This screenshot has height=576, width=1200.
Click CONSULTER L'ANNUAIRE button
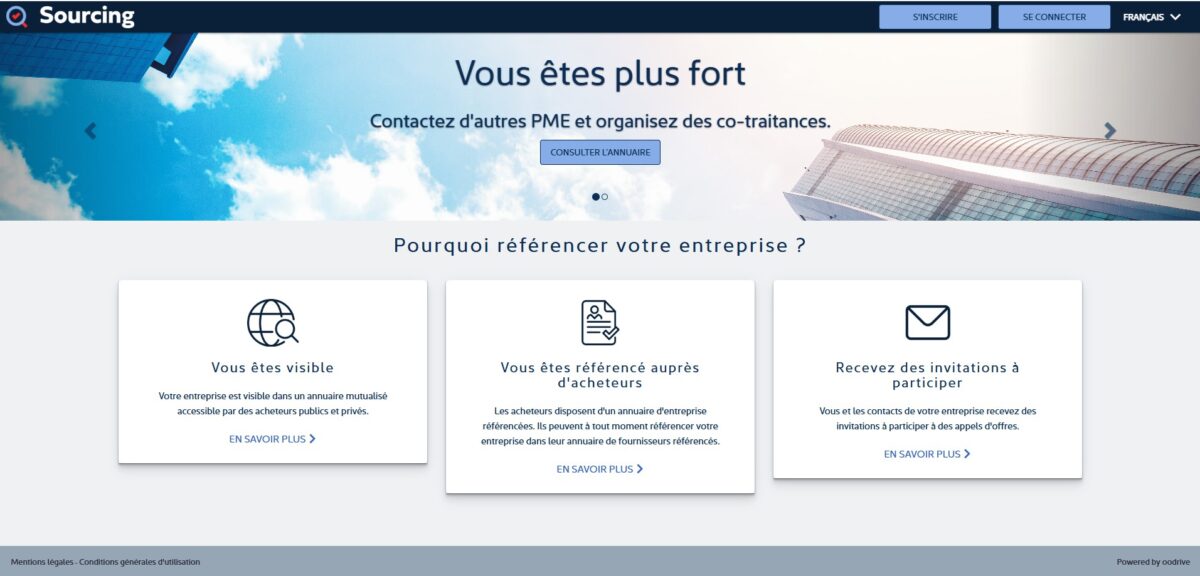[600, 153]
